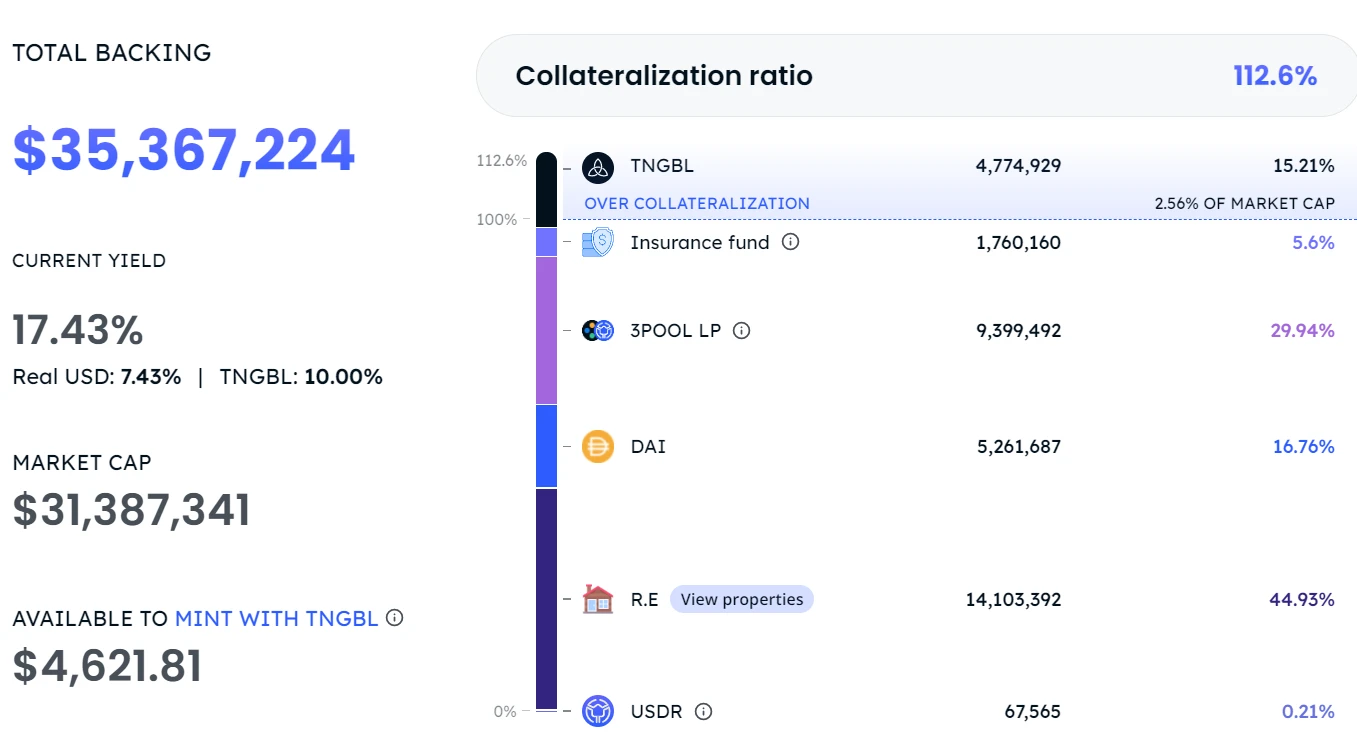
Task: Click the 3POOL LP token icon
Action: pos(598,330)
